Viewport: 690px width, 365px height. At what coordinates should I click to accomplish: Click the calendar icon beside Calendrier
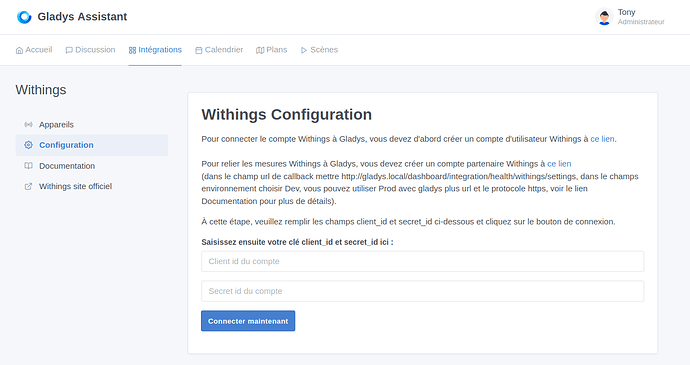click(x=199, y=50)
